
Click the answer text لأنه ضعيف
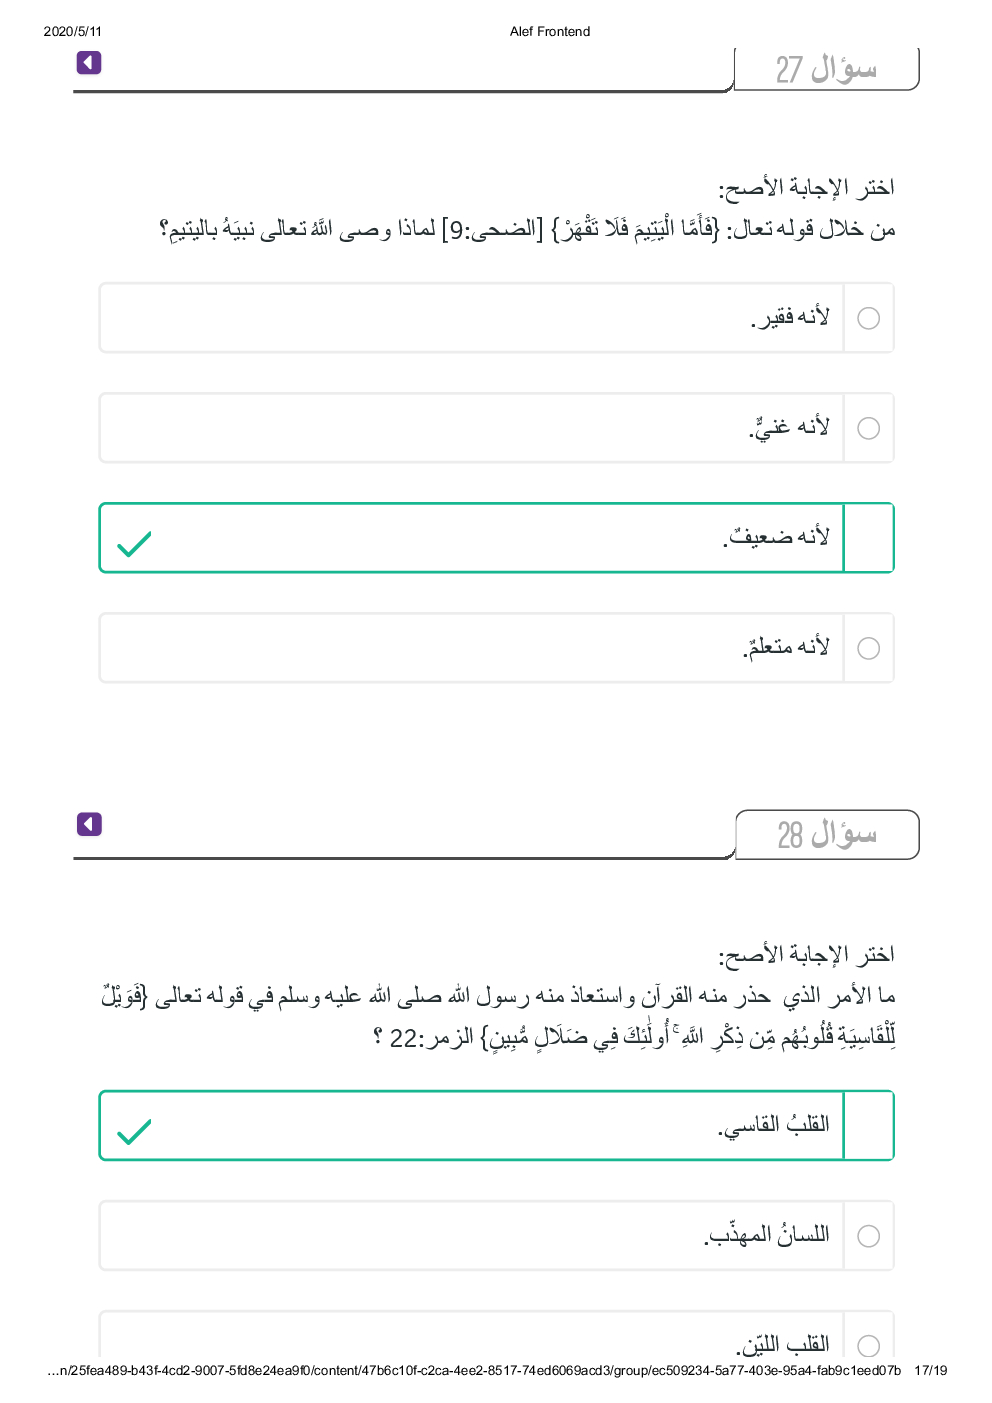[x=776, y=537]
